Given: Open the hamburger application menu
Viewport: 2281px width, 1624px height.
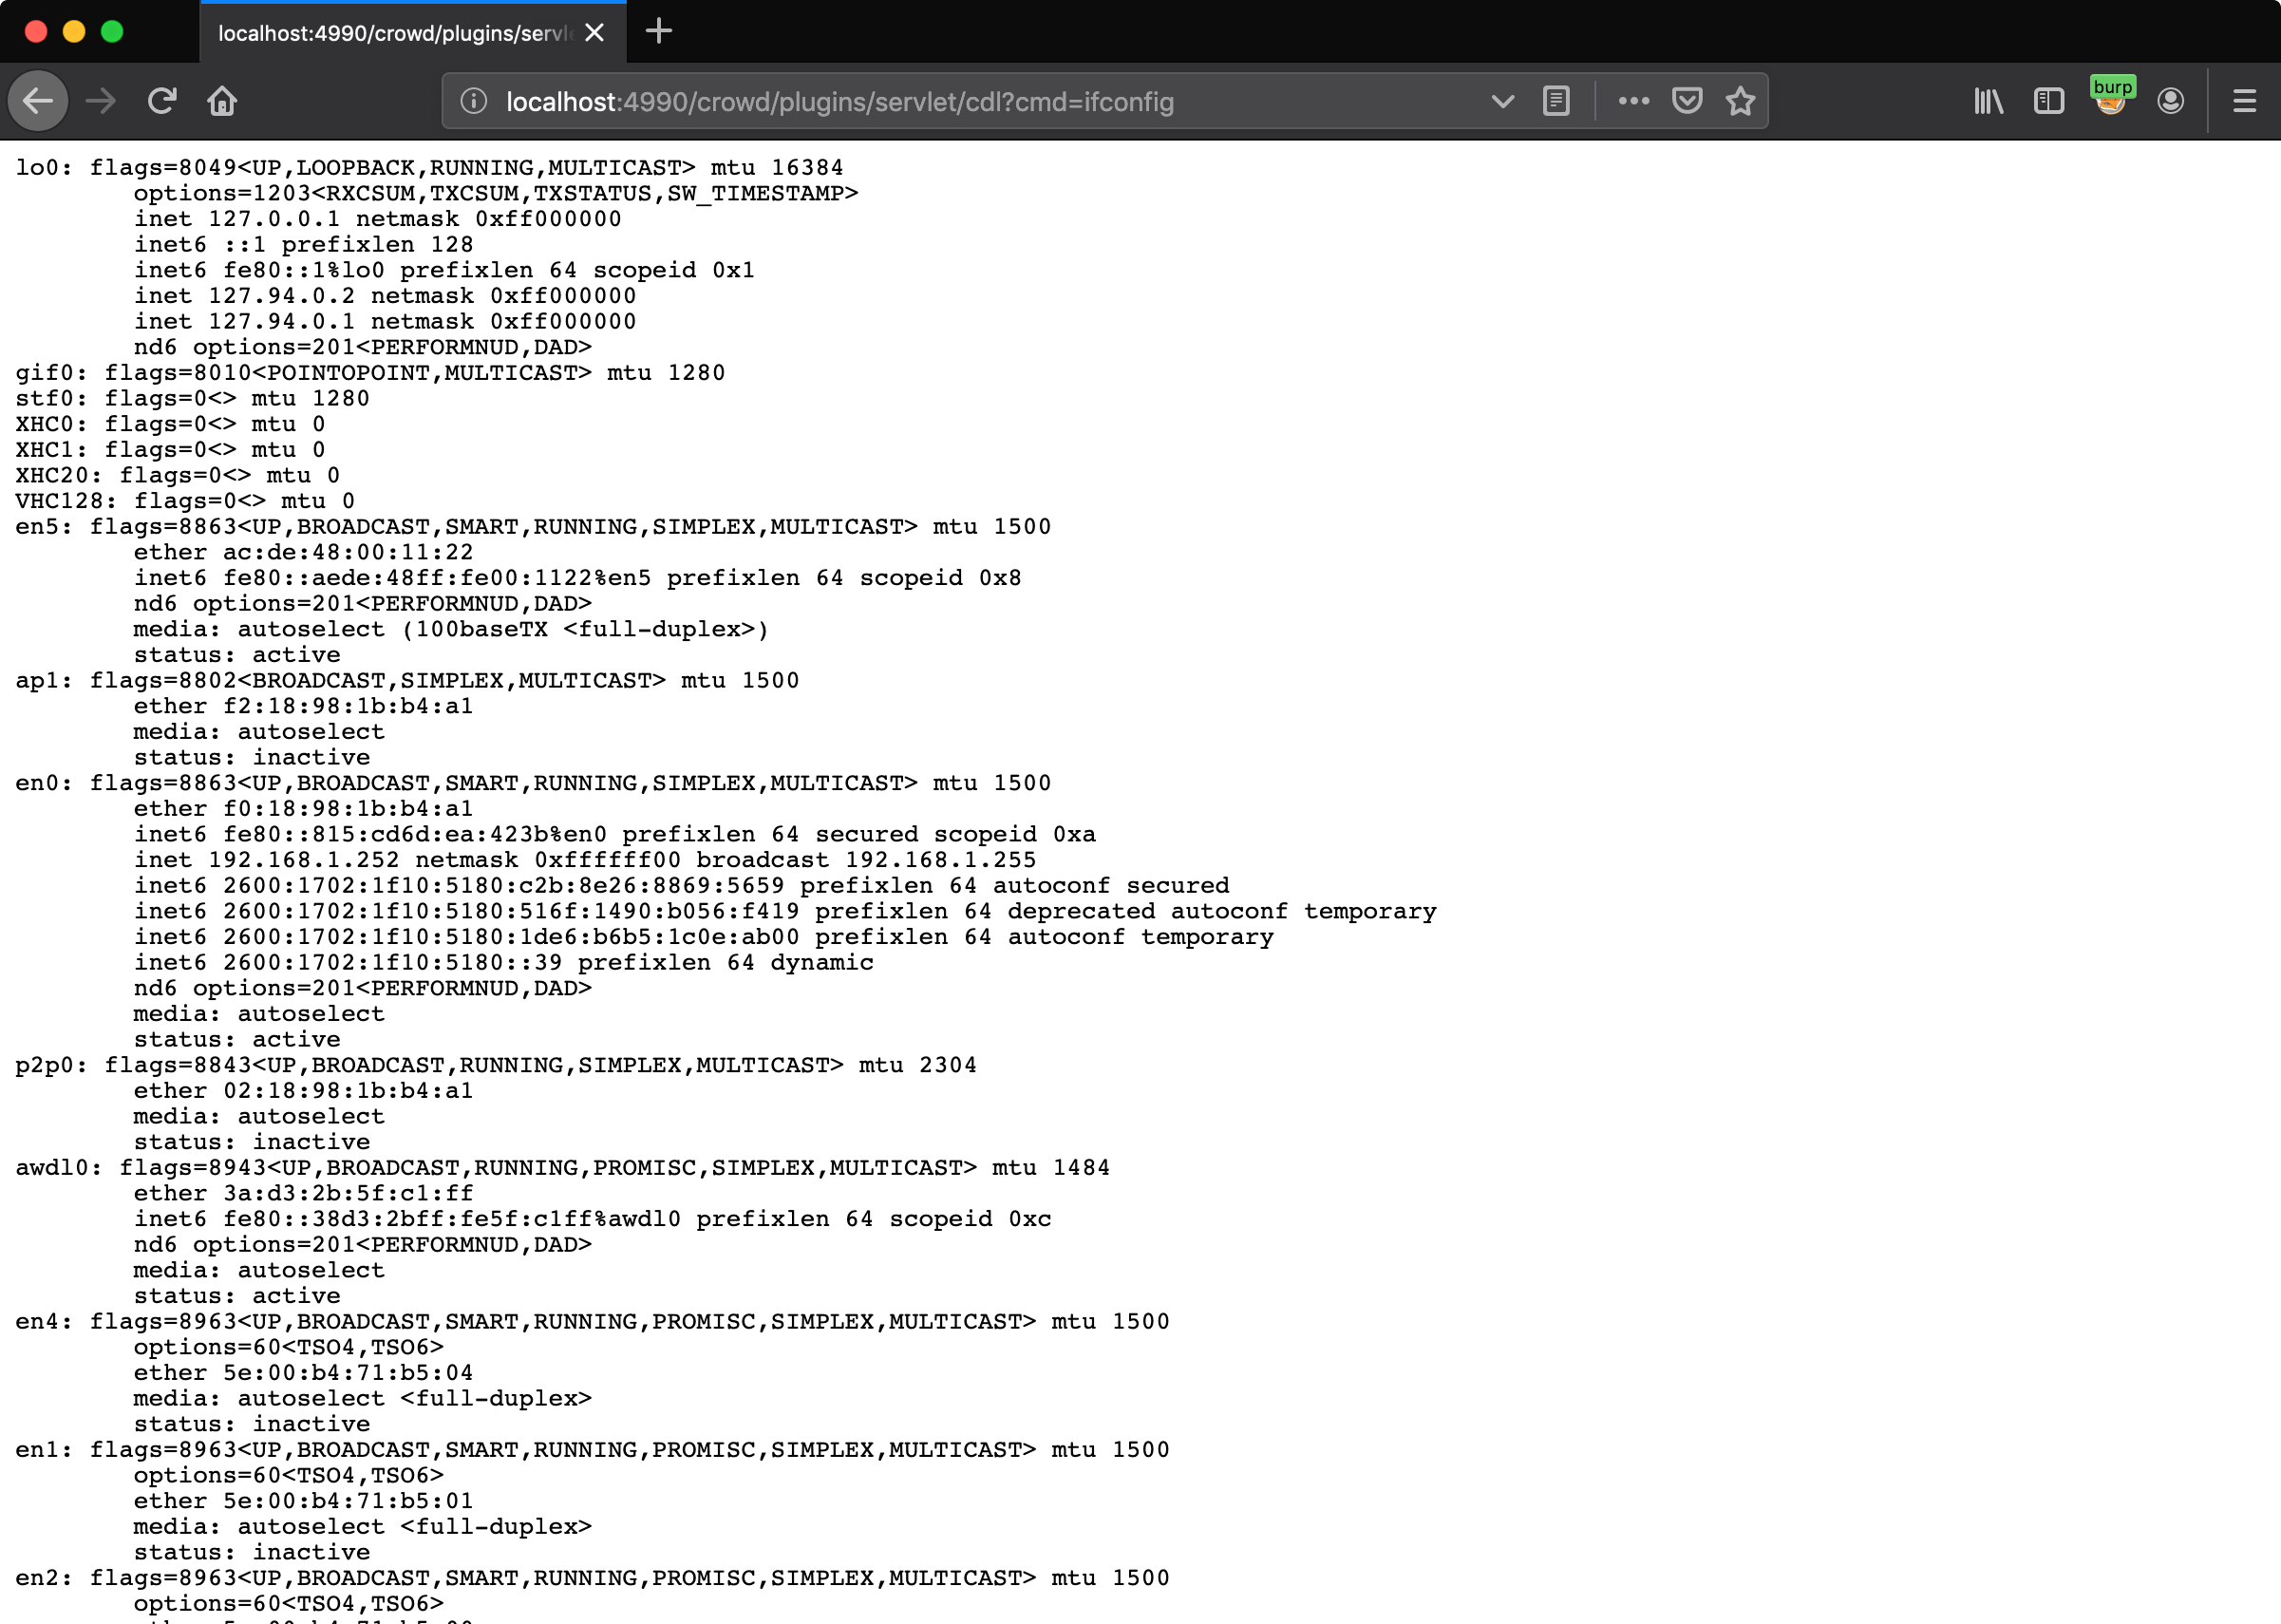Looking at the screenshot, I should 2244,101.
